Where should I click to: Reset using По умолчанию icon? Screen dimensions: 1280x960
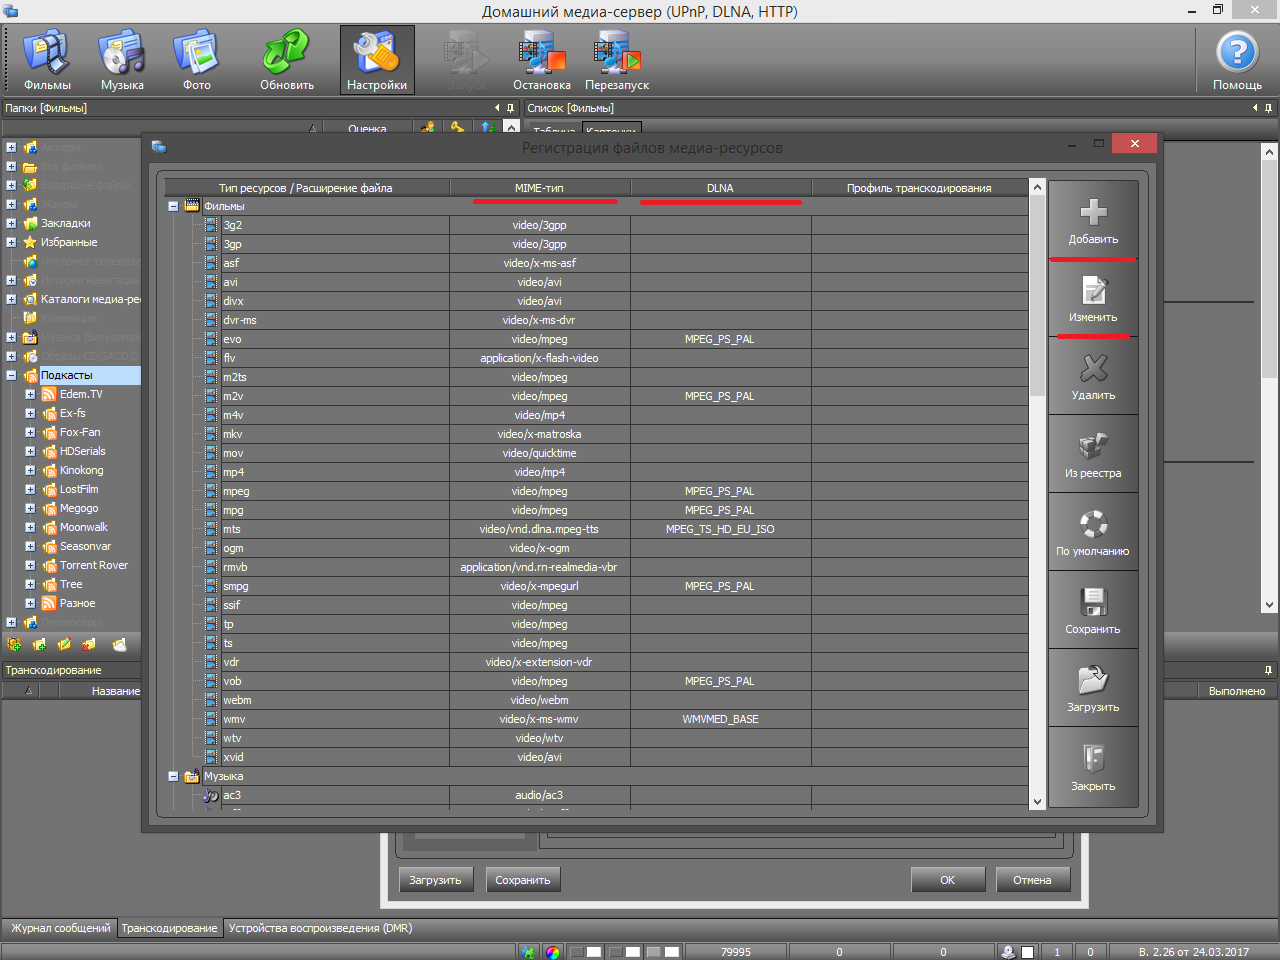(x=1093, y=525)
